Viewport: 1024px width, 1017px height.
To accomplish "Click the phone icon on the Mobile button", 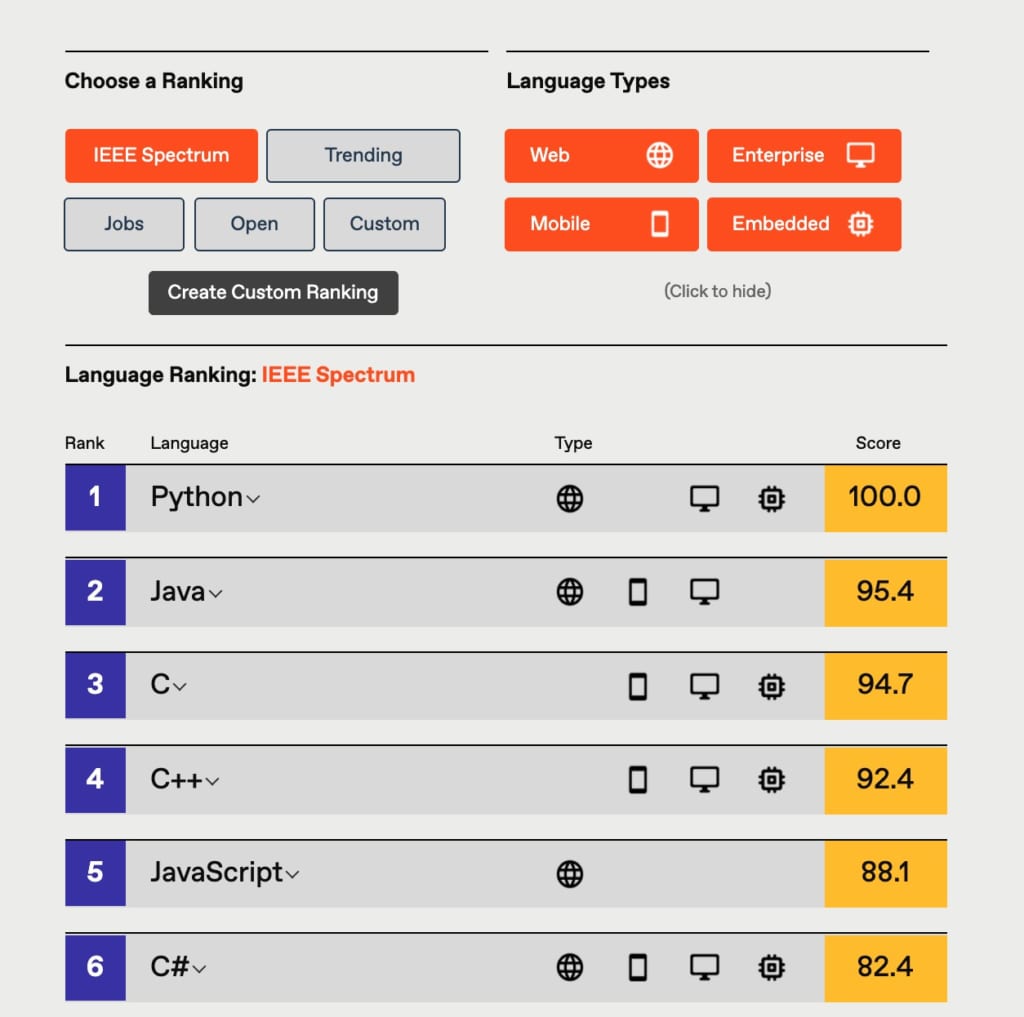I will click(x=660, y=224).
